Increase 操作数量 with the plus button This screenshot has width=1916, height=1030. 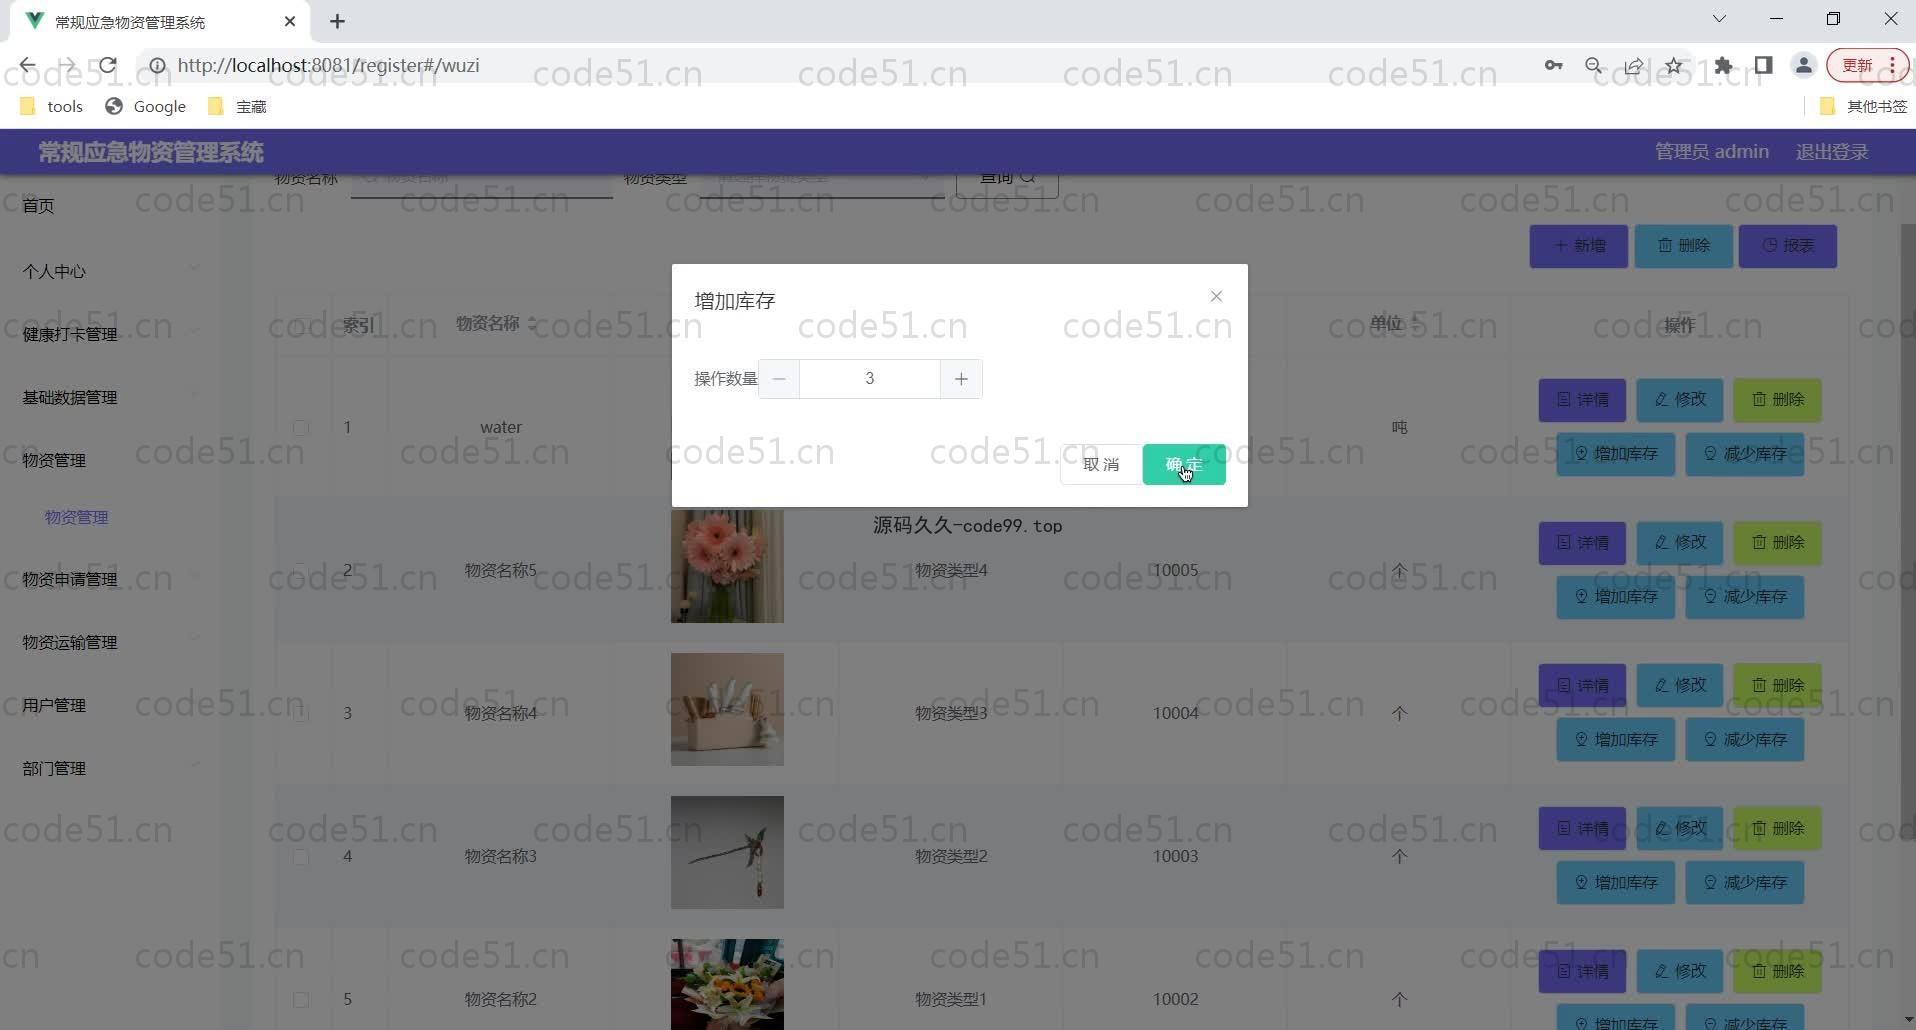pos(961,379)
